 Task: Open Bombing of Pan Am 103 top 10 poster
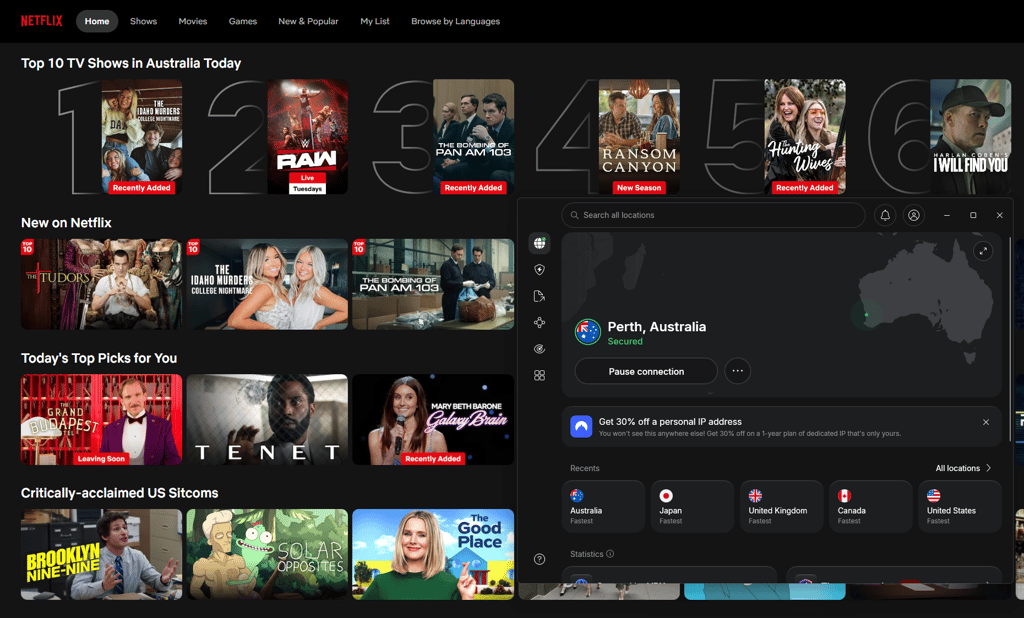(x=473, y=137)
